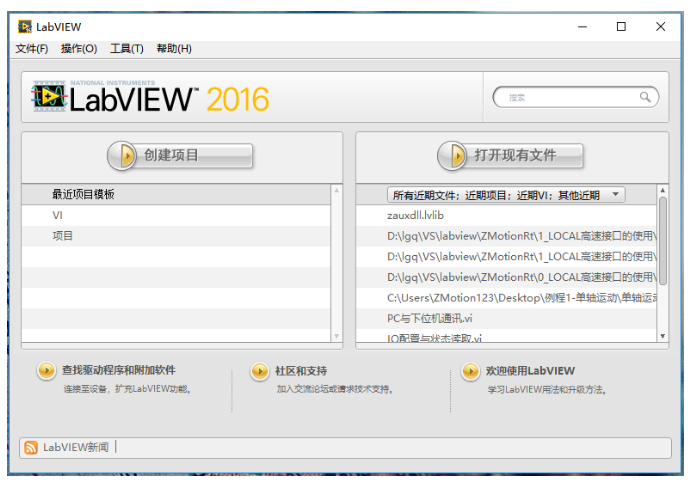Close the LabVIEW window
Screen dimensions: 694x486
click(660, 27)
